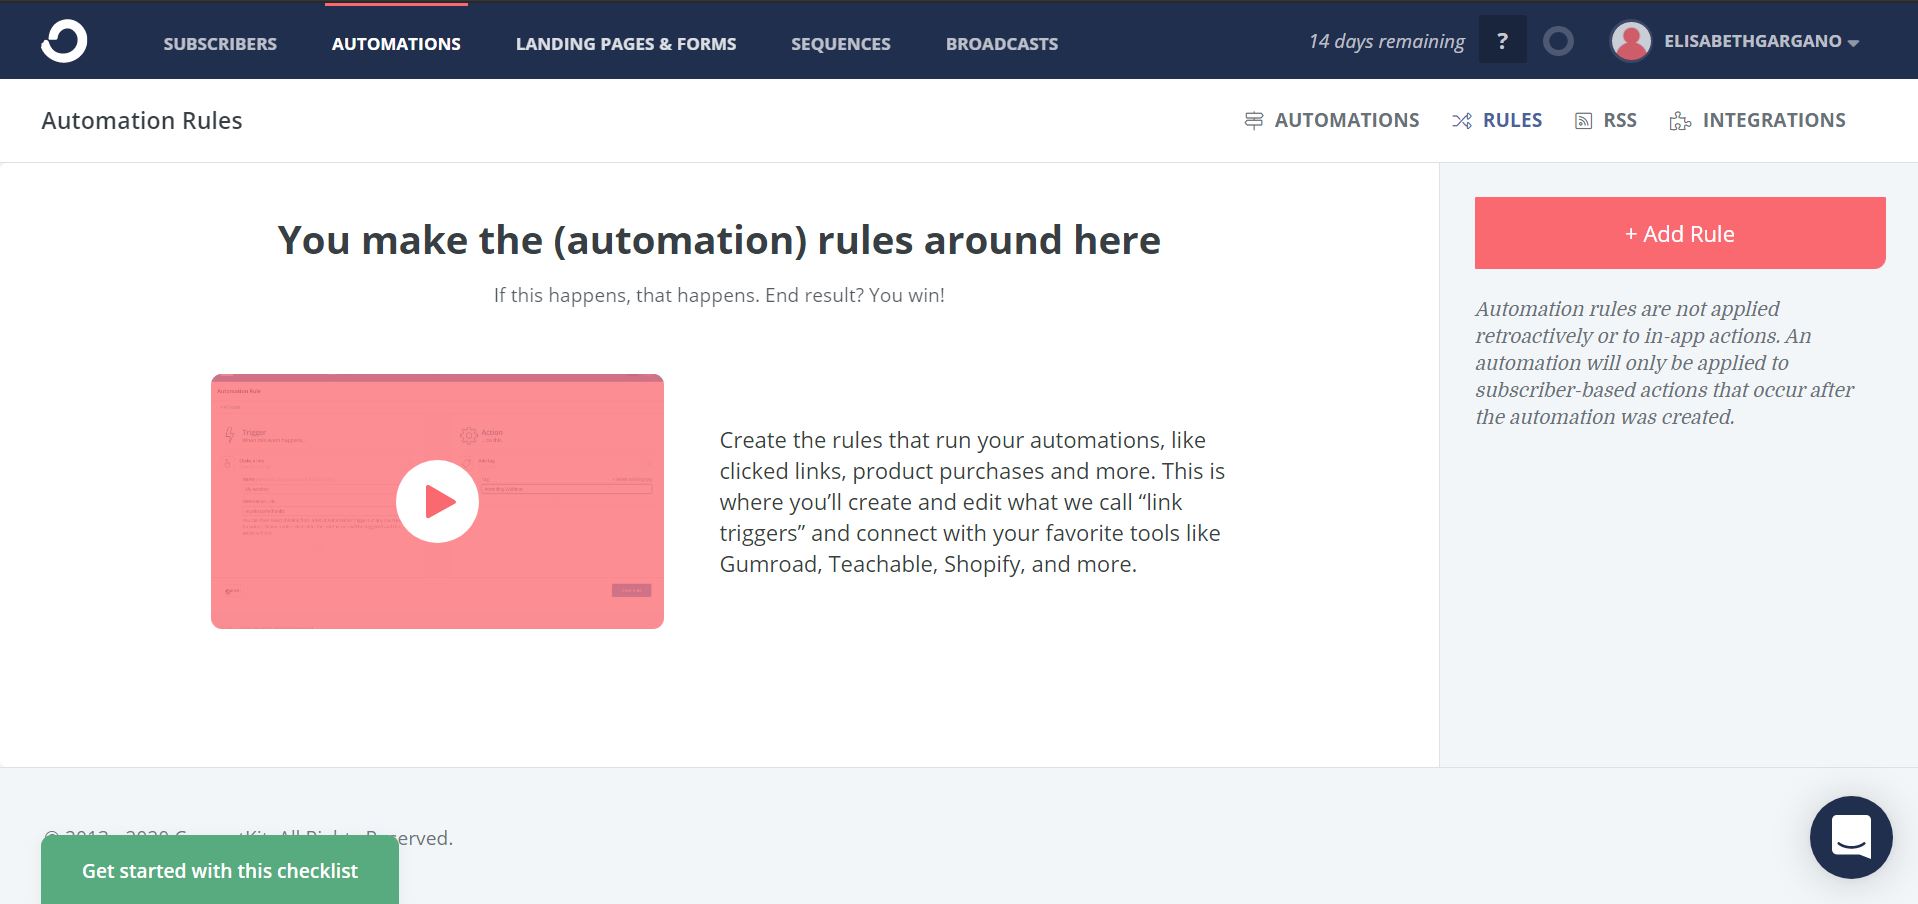
Task: Click the user avatar icon
Action: 1631,41
